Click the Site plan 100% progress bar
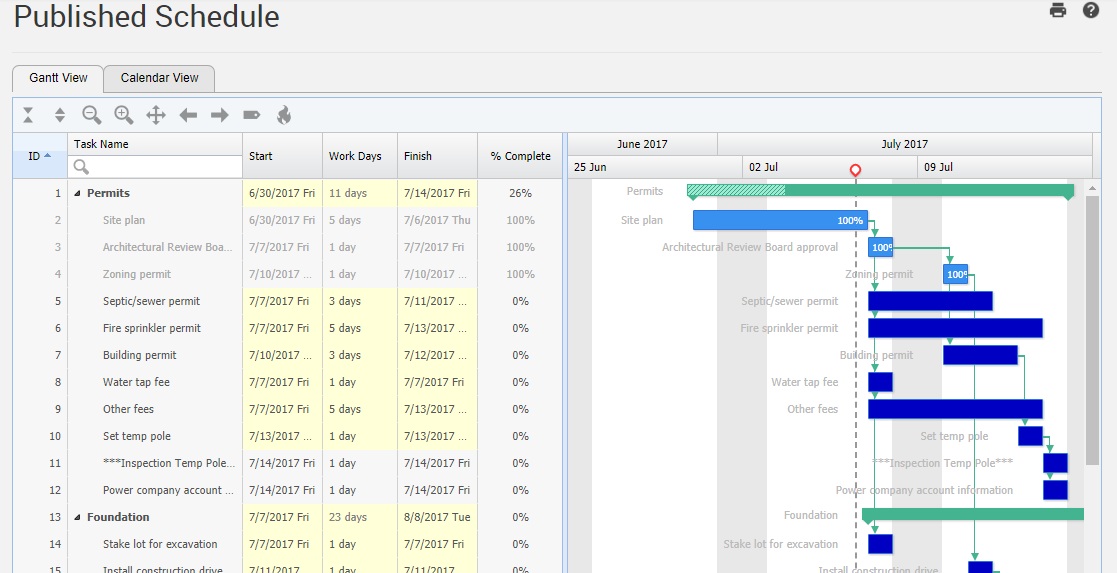This screenshot has height=573, width=1117. pyautogui.click(x=779, y=220)
